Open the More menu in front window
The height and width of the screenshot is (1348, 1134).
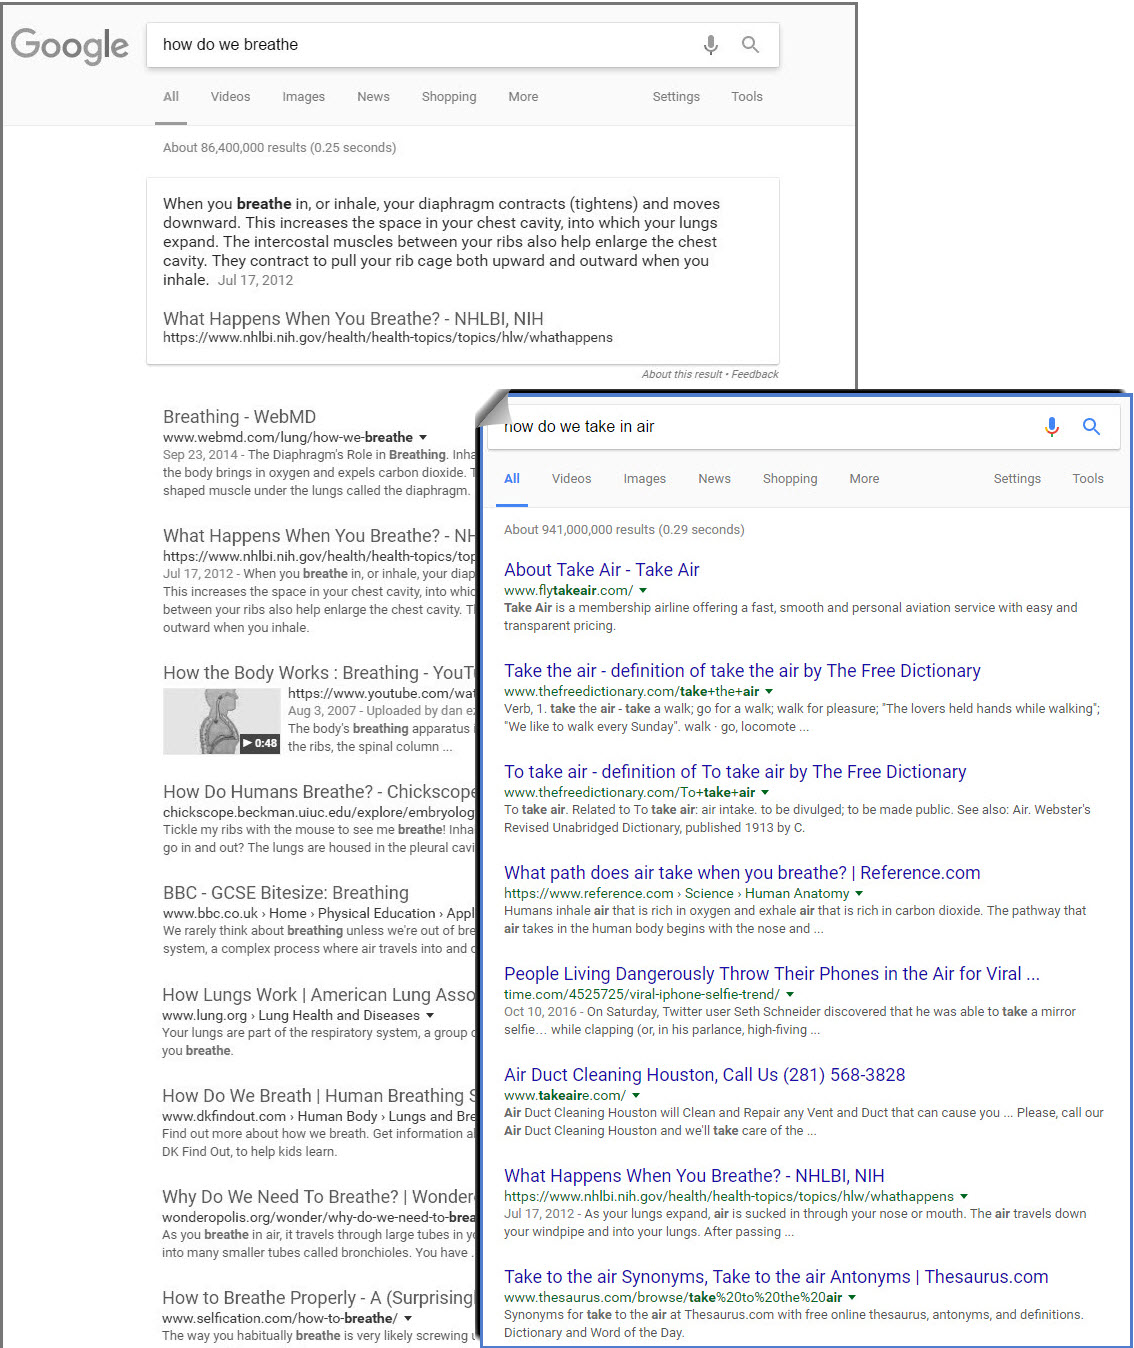864,479
